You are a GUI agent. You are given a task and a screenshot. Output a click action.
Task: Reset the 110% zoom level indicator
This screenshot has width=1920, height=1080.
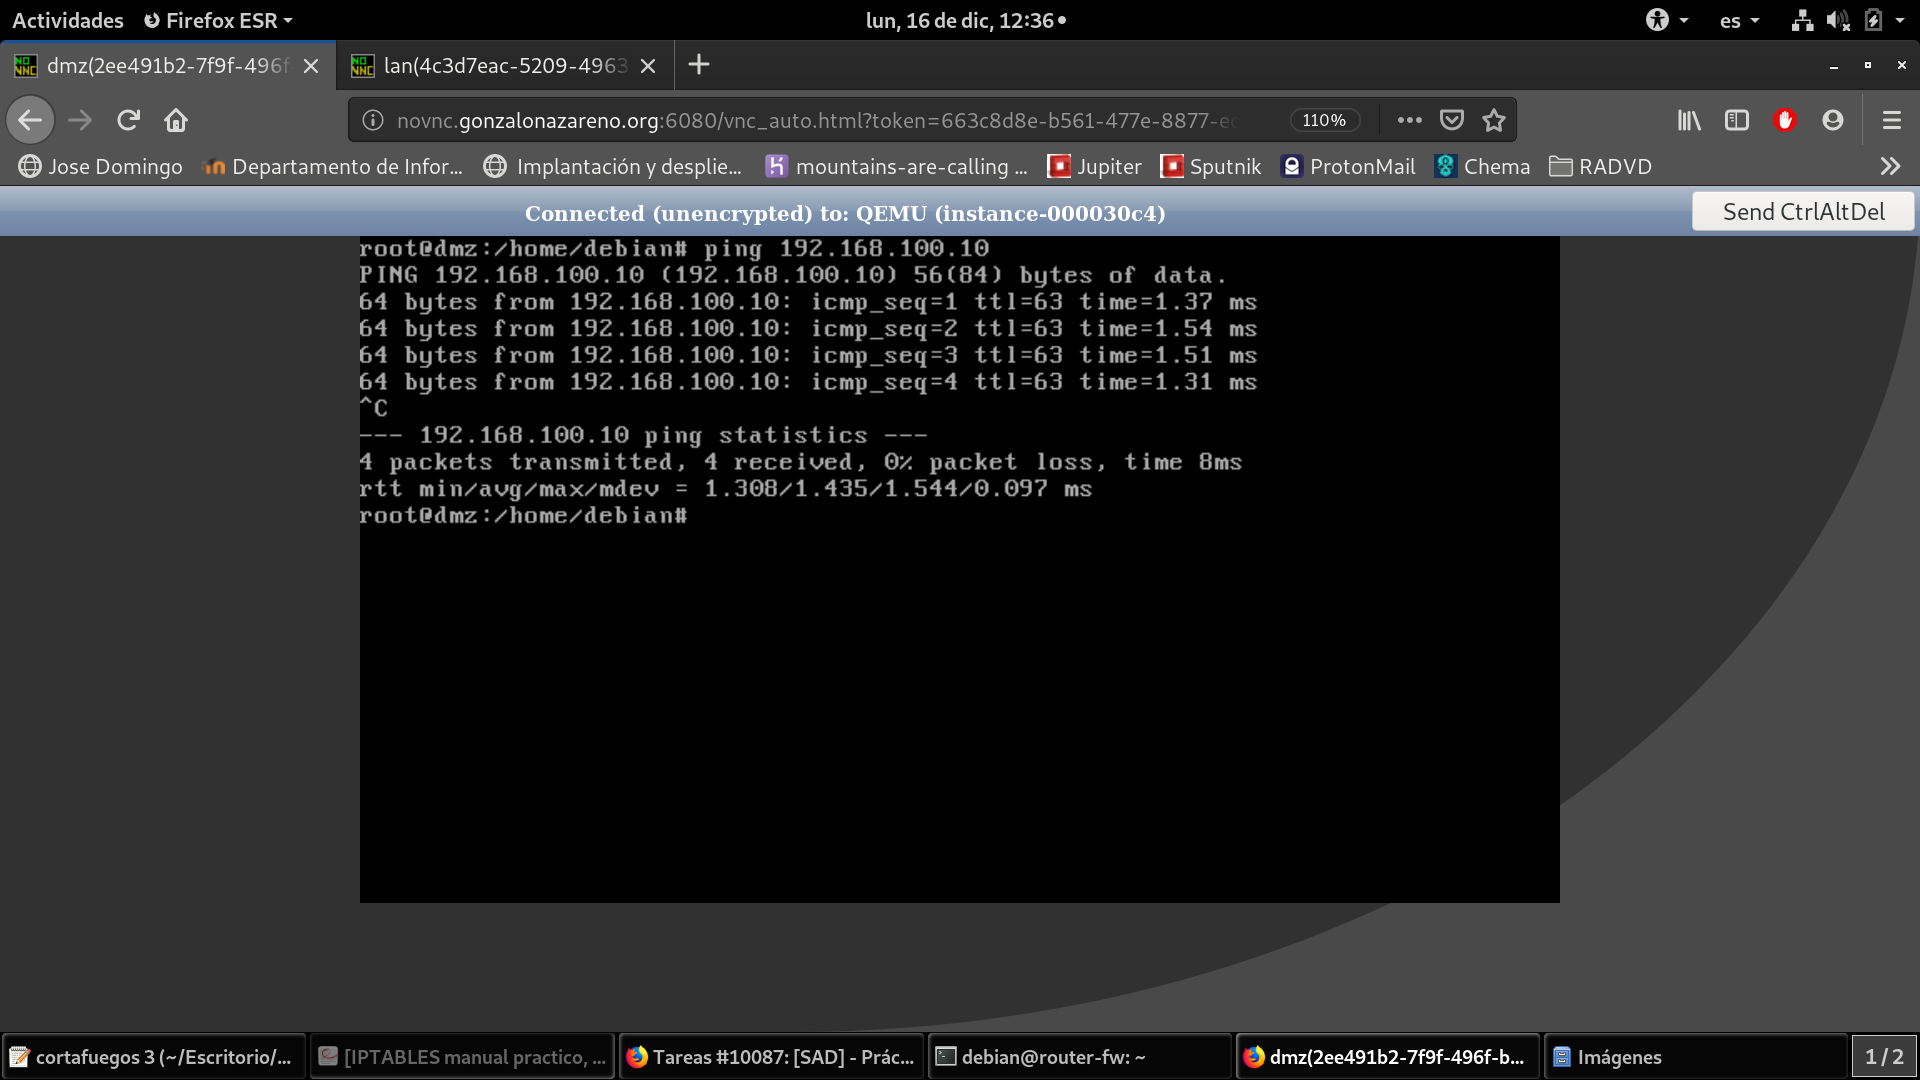pos(1324,120)
